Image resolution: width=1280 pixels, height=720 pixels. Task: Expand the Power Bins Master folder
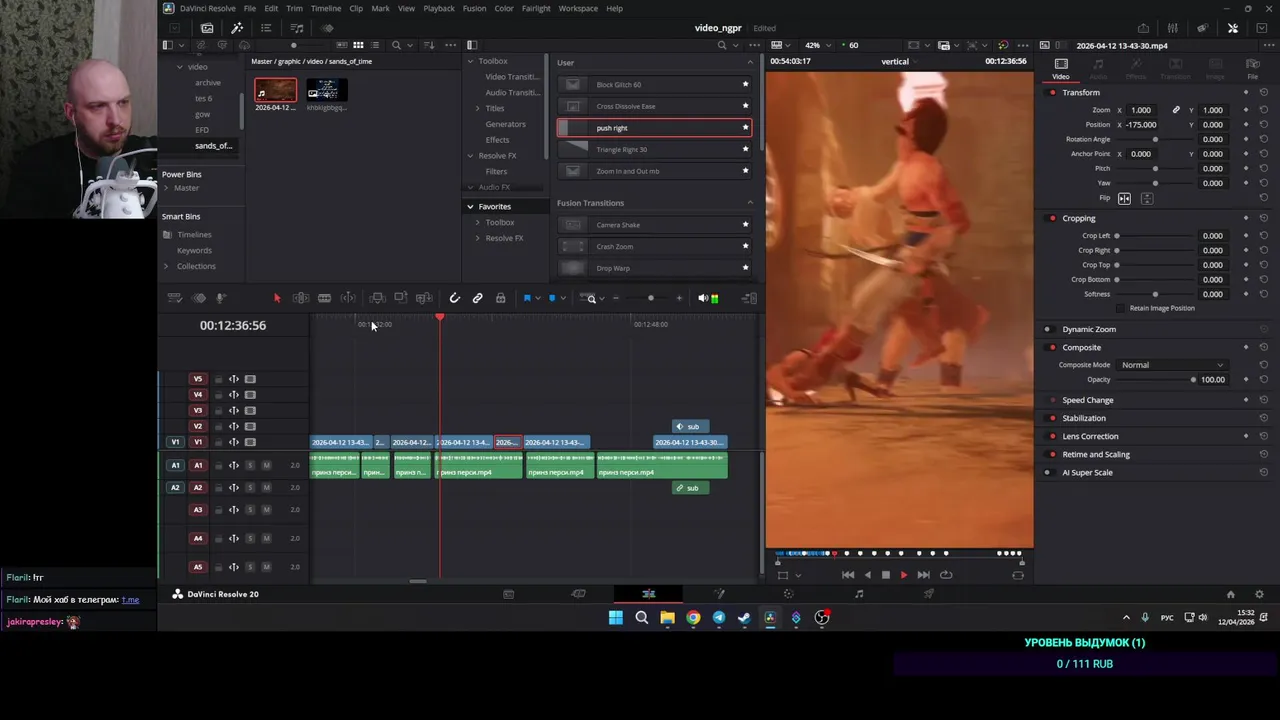tap(167, 188)
